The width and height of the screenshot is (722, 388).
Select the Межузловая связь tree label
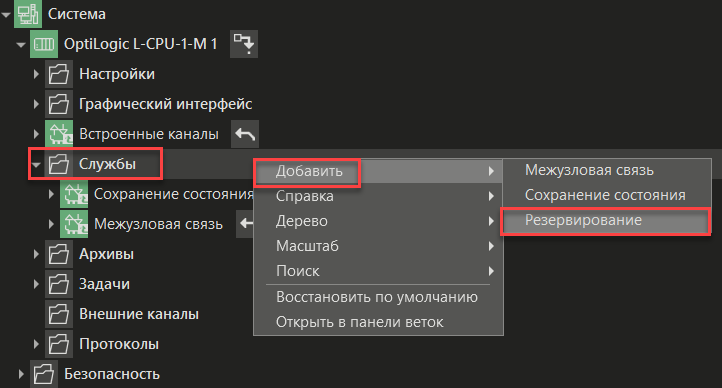(158, 224)
